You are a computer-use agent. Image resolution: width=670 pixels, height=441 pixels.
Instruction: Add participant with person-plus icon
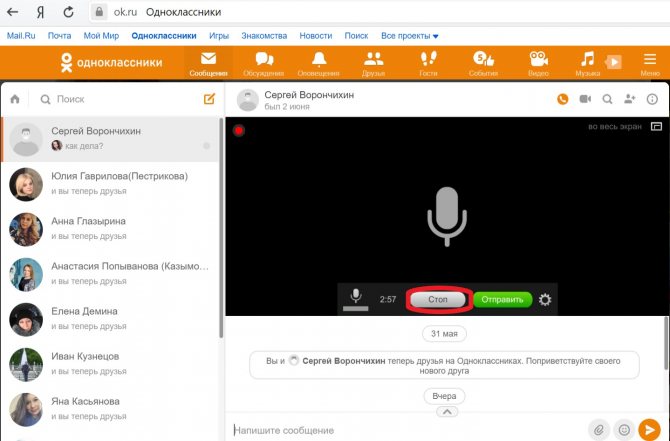click(x=629, y=99)
